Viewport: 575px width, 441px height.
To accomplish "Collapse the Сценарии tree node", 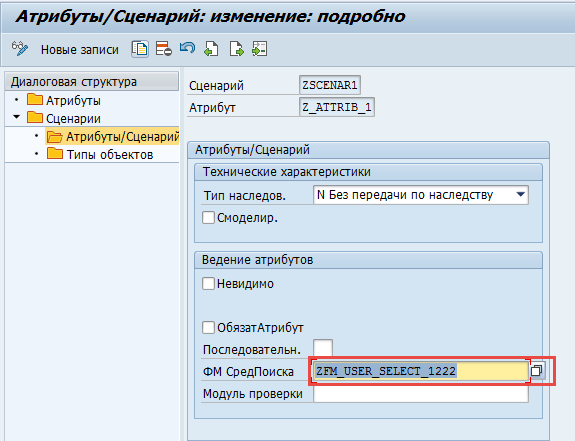I will [17, 117].
